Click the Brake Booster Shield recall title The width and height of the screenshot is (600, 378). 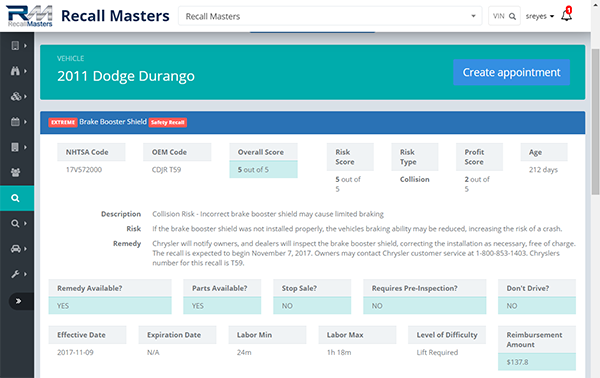click(x=112, y=122)
